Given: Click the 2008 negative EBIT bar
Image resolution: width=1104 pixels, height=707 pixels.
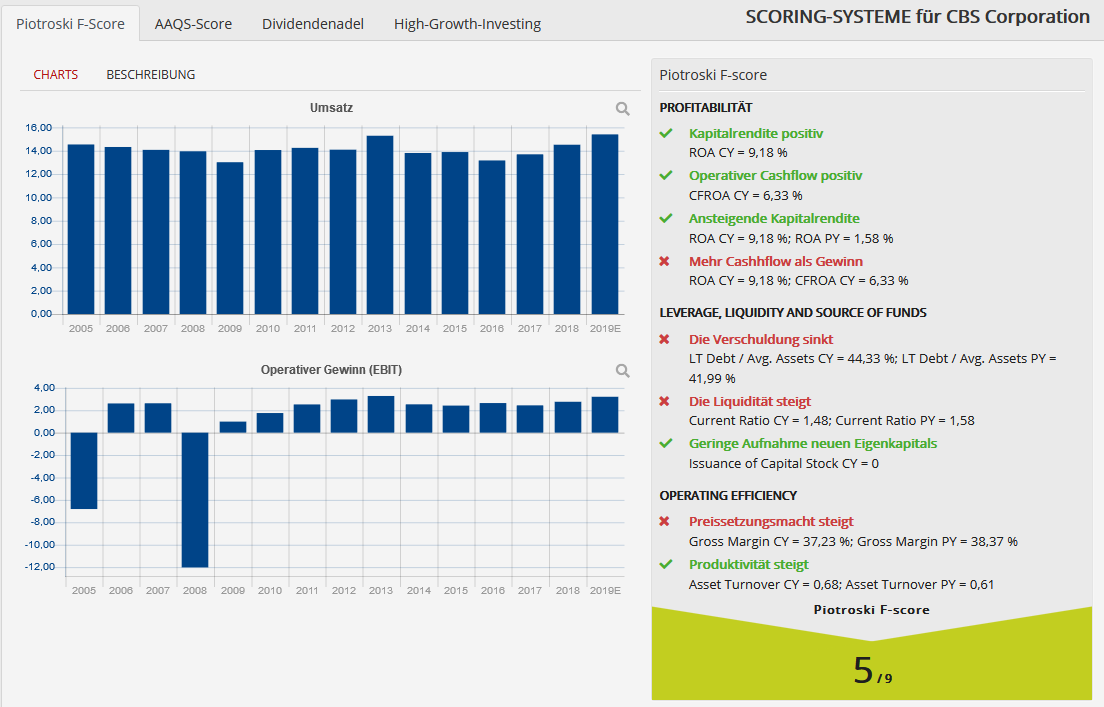Looking at the screenshot, I should pyautogui.click(x=195, y=500).
